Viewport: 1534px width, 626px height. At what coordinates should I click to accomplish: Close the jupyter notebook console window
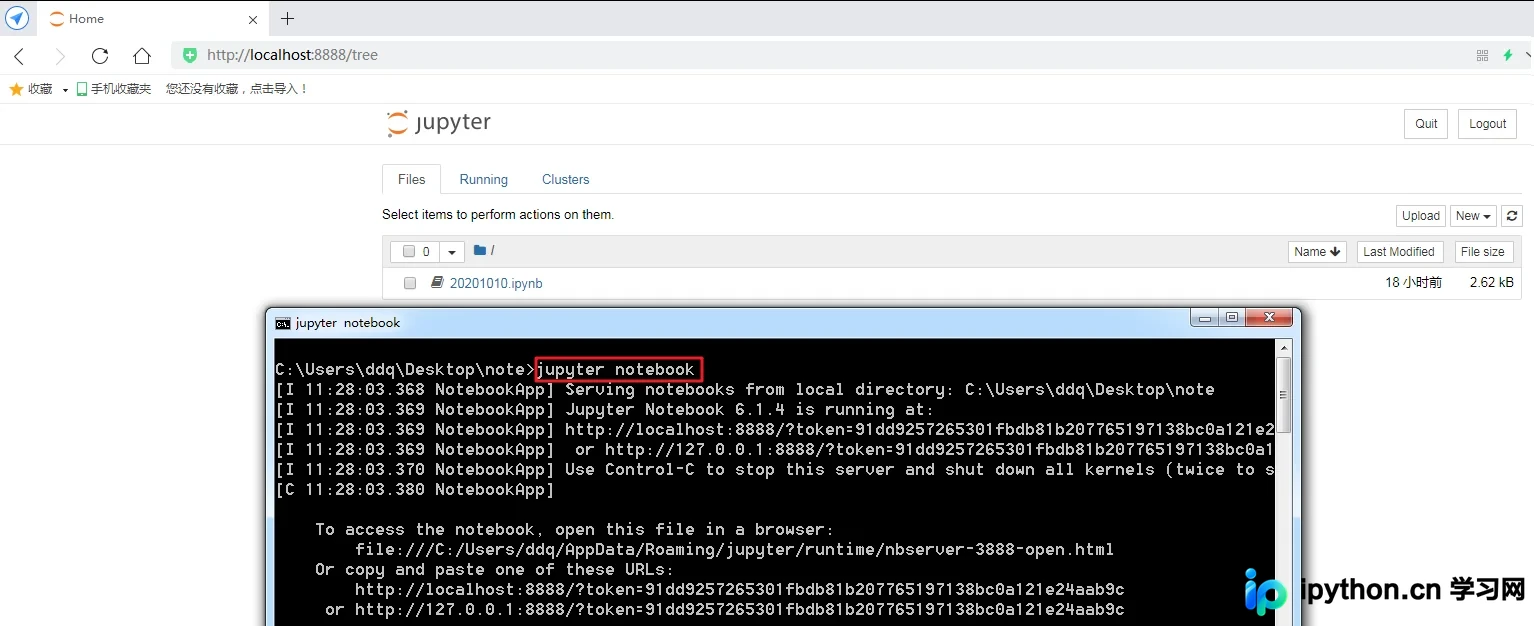[x=1269, y=318]
